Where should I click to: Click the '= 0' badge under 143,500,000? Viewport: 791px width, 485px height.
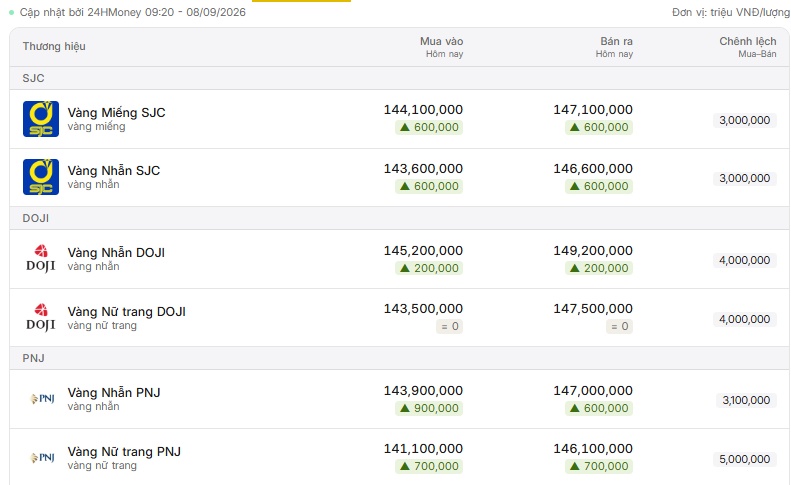(449, 327)
